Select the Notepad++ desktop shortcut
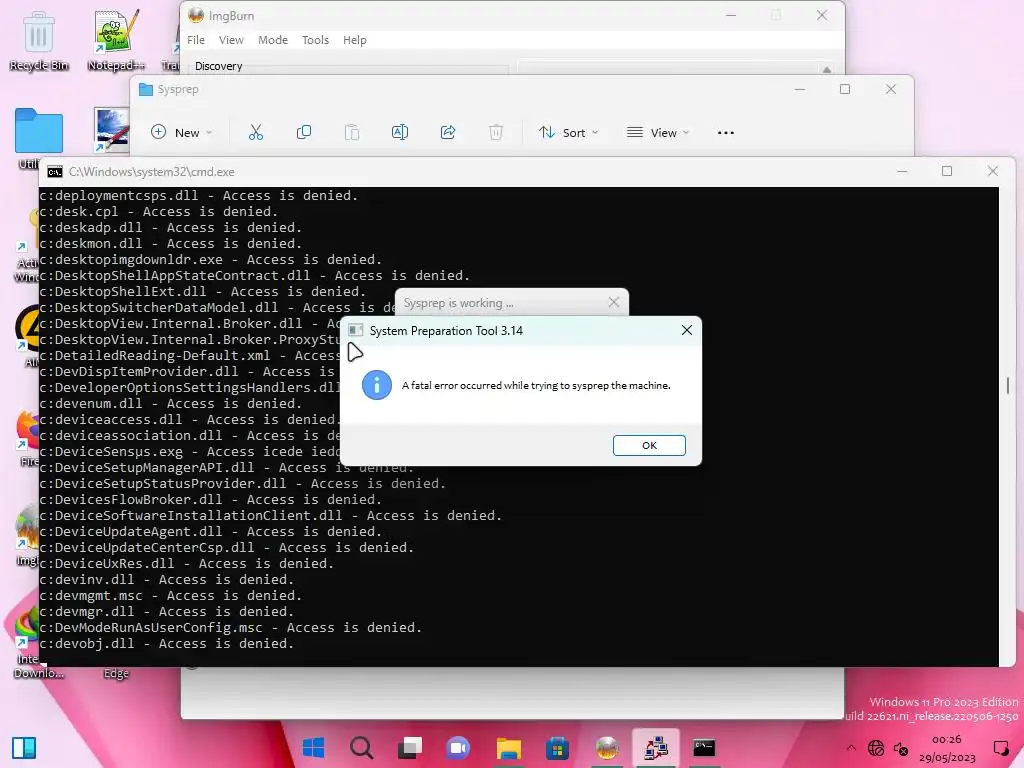 [116, 40]
